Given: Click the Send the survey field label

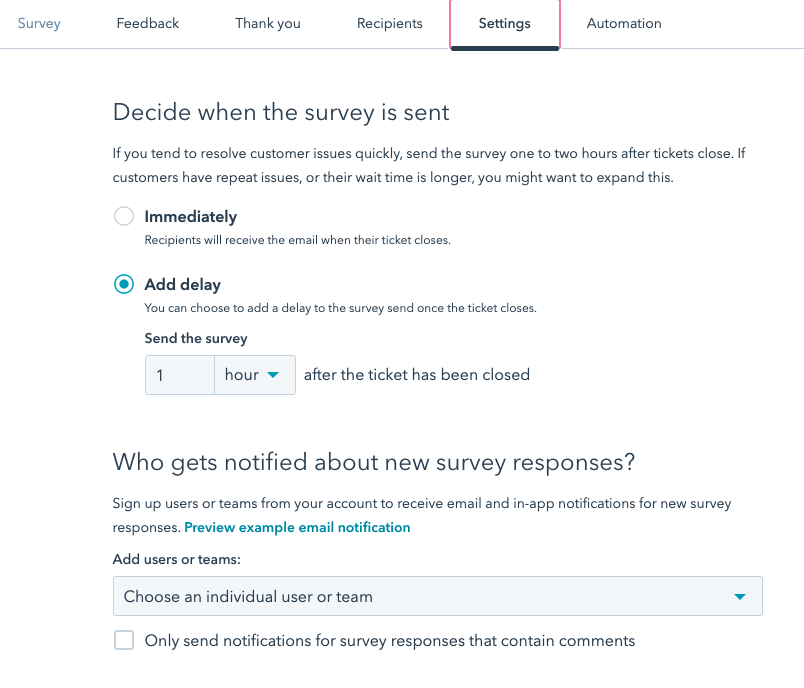Looking at the screenshot, I should pyautogui.click(x=196, y=338).
